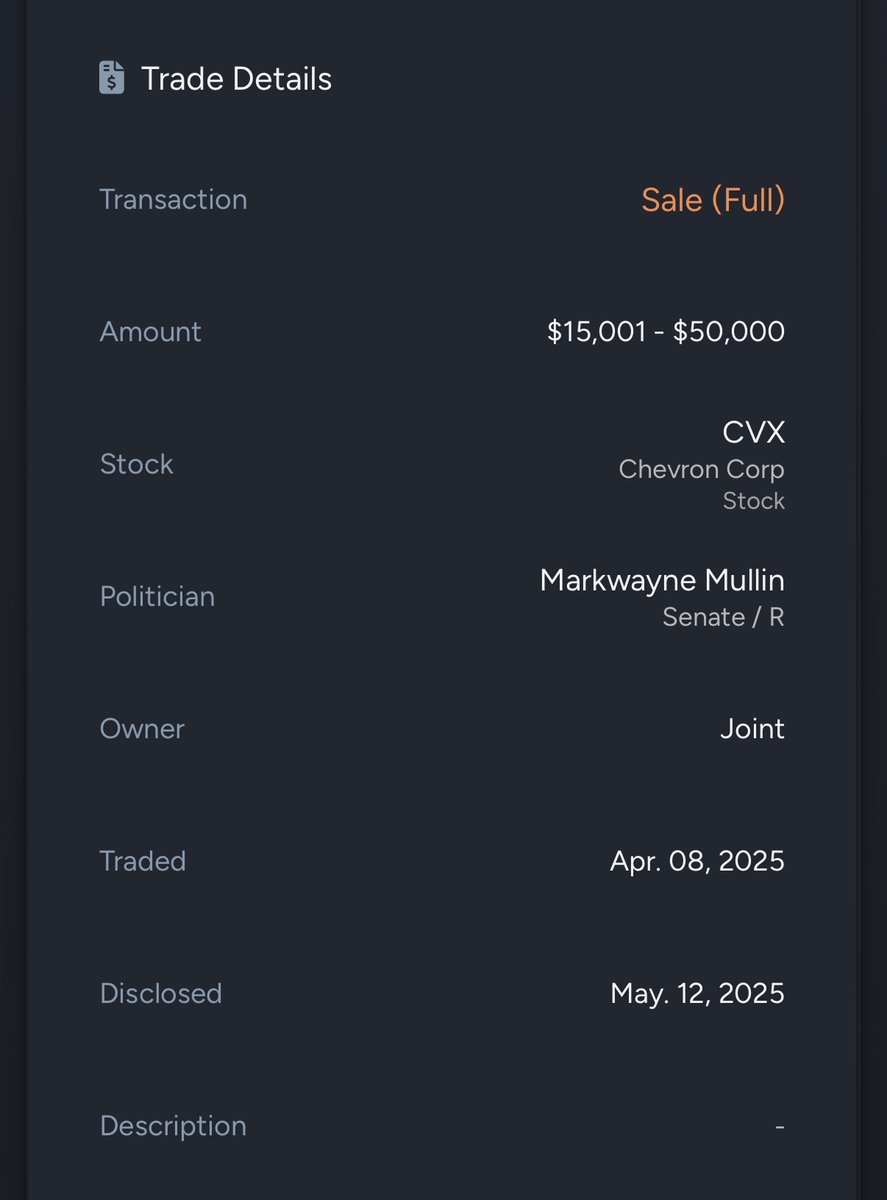Viewport: 887px width, 1200px height.
Task: Open the Chevron Corp company name
Action: point(701,469)
